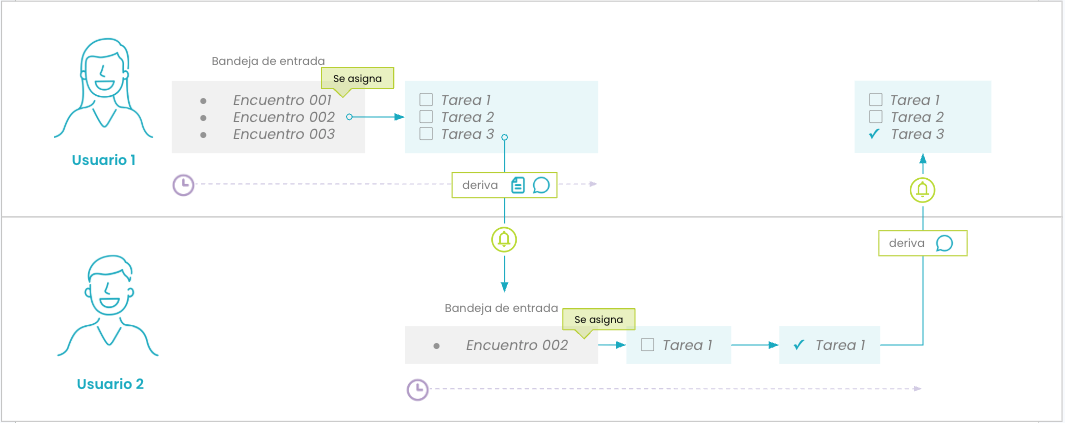Click the checked Tarea 1 box in Usuario 2's row
This screenshot has width=1065, height=423.
(x=799, y=345)
